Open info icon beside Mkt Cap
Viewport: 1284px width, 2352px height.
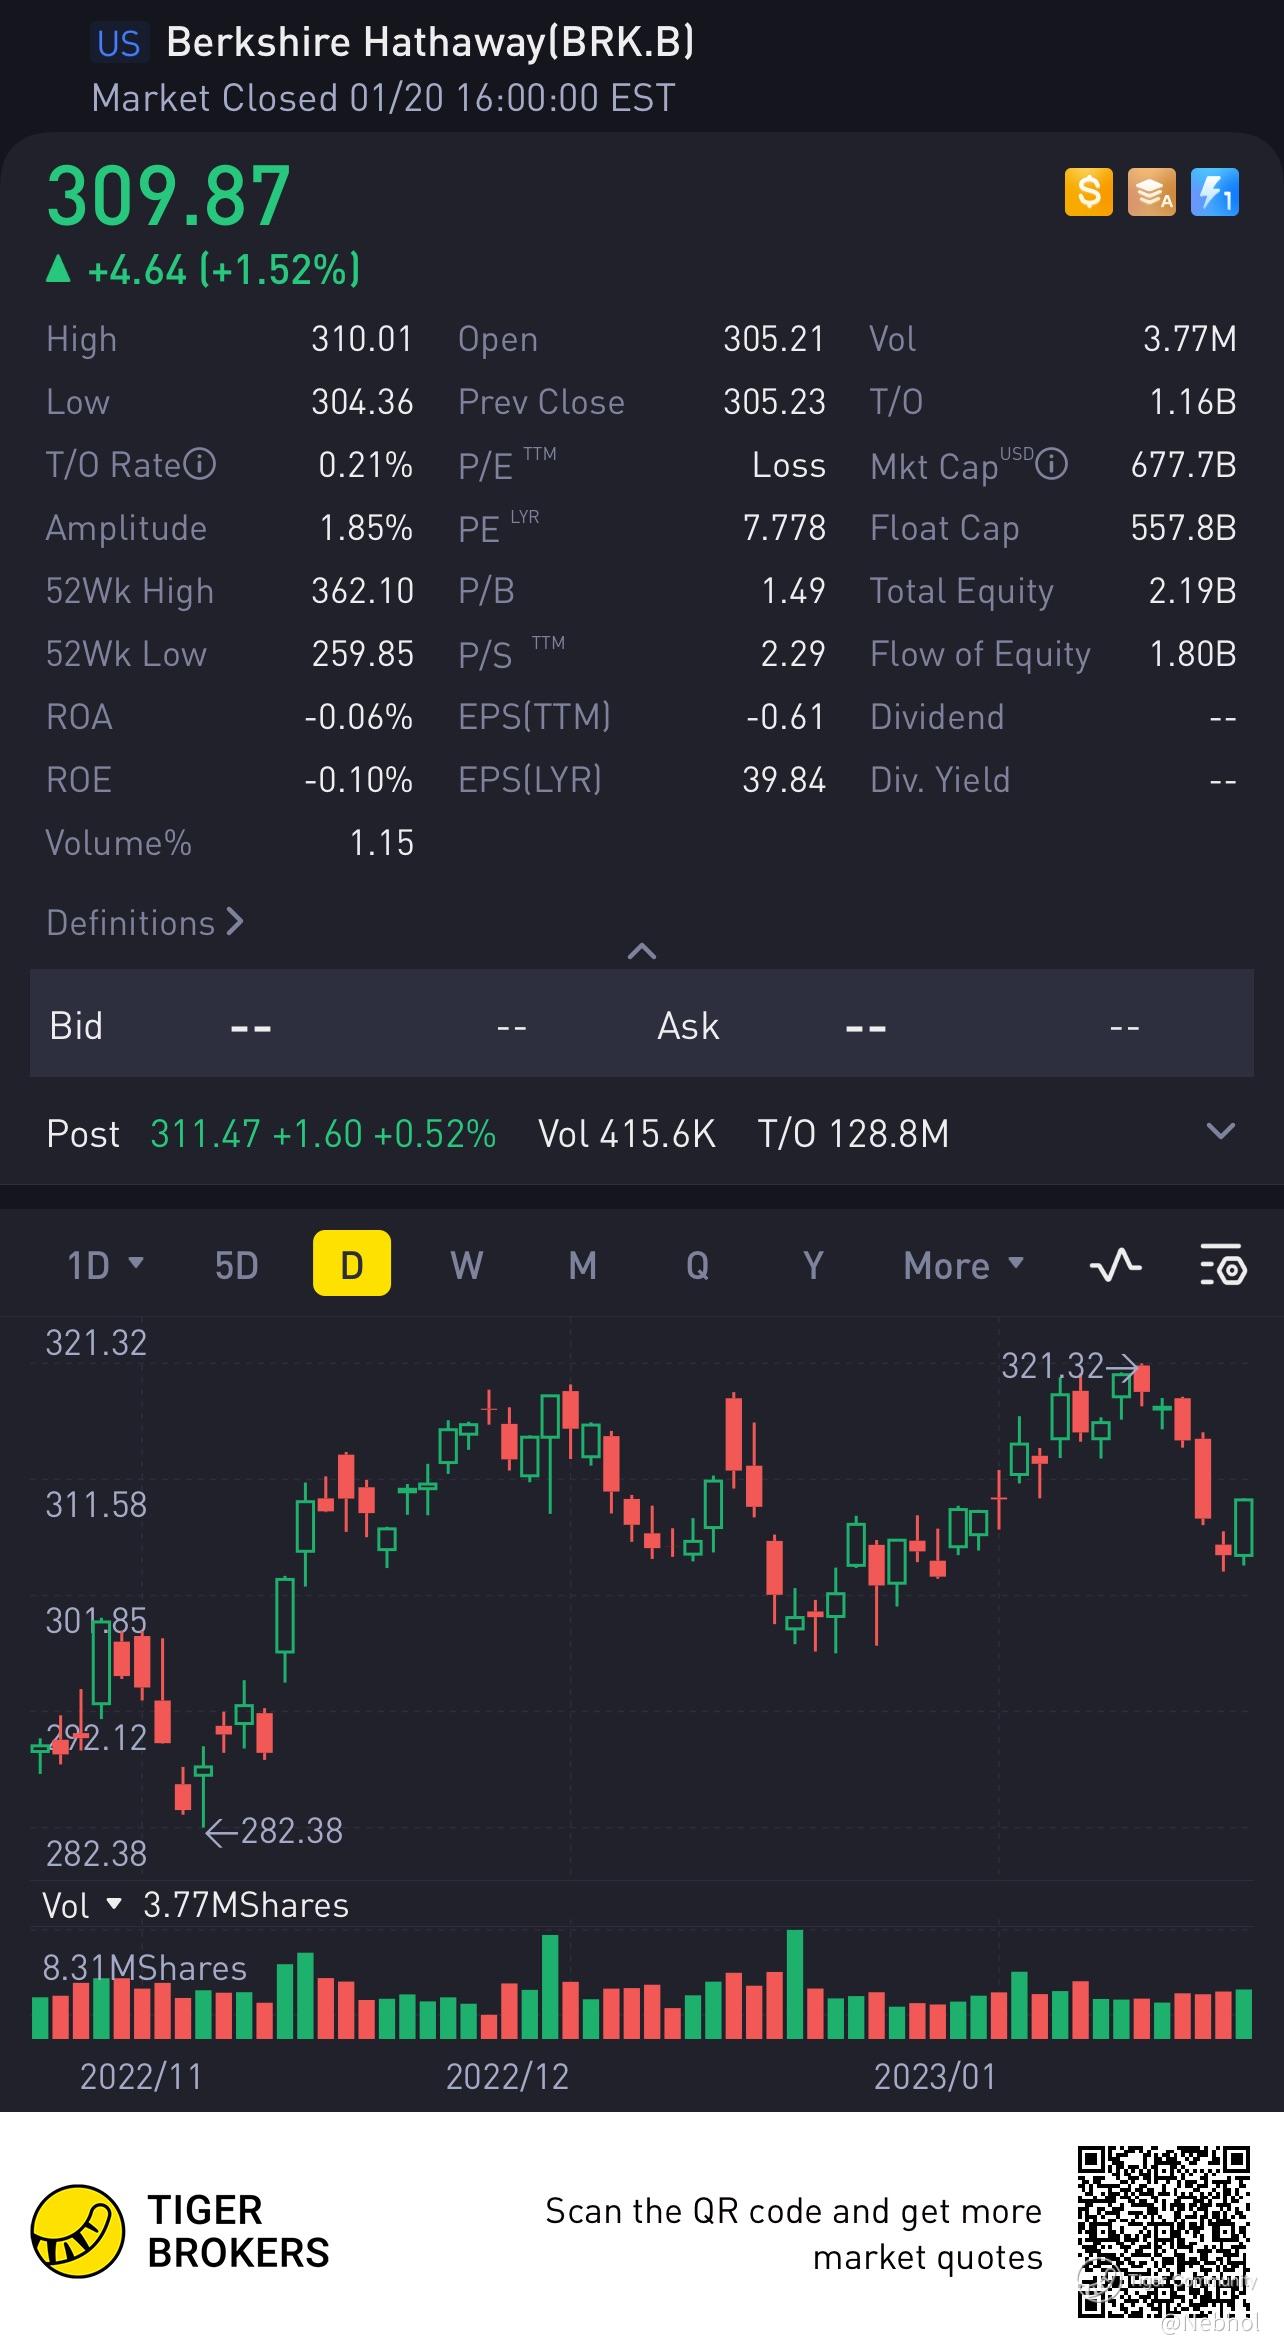click(1051, 464)
